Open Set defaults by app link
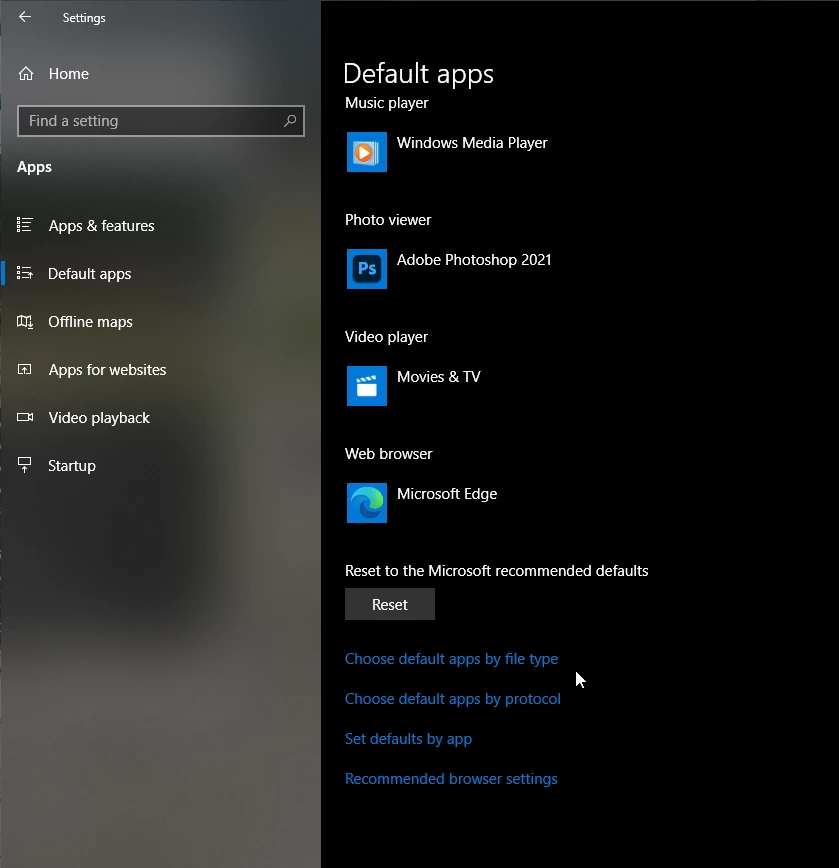The width and height of the screenshot is (839, 868). pos(408,739)
